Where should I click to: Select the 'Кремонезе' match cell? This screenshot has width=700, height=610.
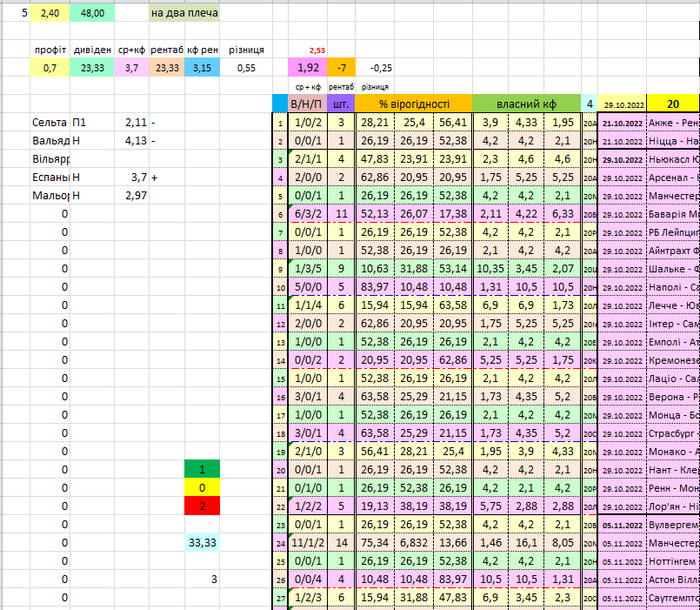(x=673, y=360)
